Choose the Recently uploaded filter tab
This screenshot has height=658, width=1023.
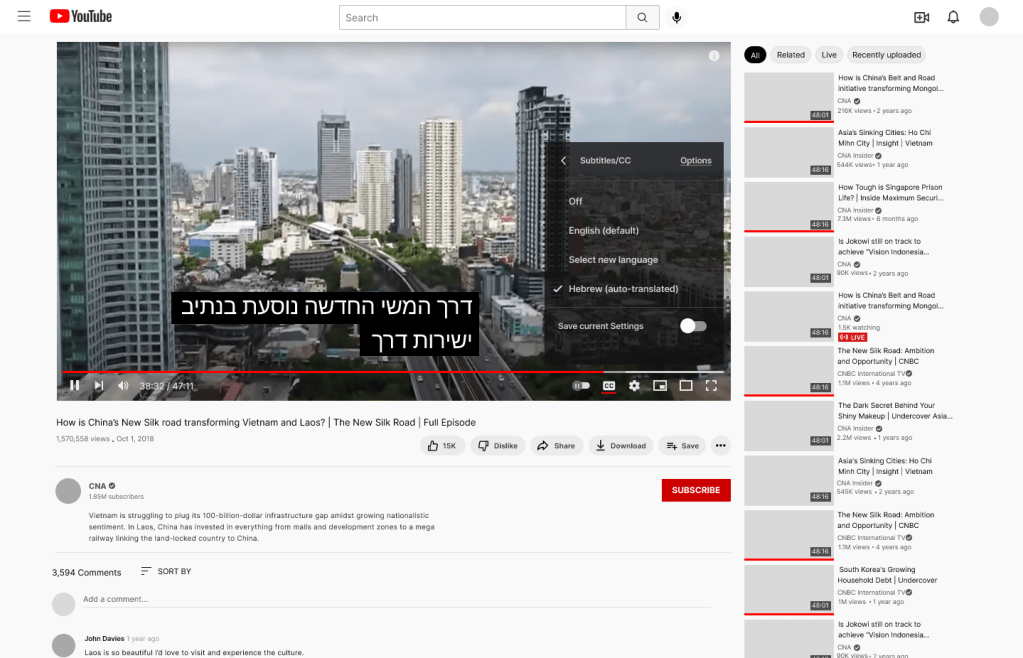click(887, 55)
